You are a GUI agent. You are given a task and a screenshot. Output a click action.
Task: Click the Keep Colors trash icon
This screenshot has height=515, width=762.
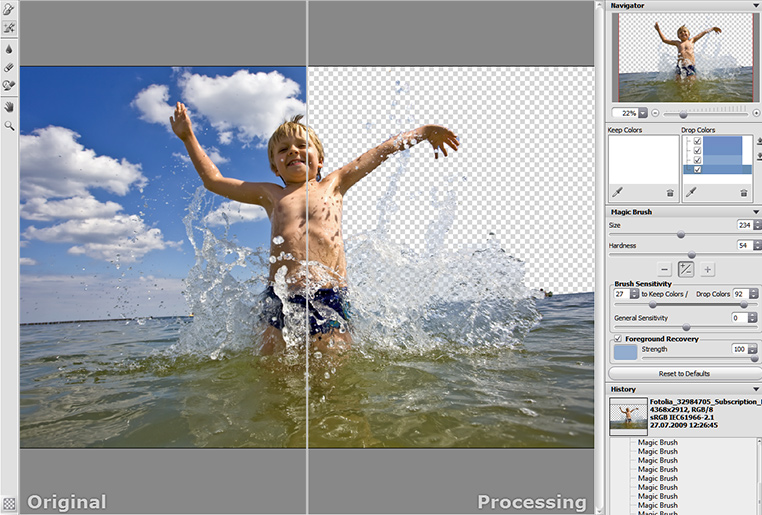point(670,193)
